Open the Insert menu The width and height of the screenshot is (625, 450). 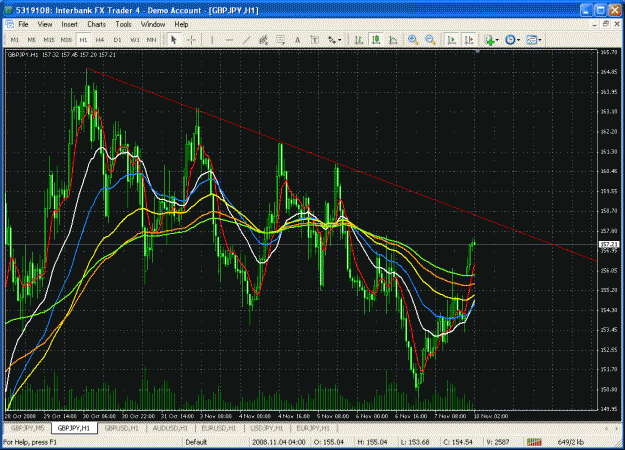pos(69,24)
